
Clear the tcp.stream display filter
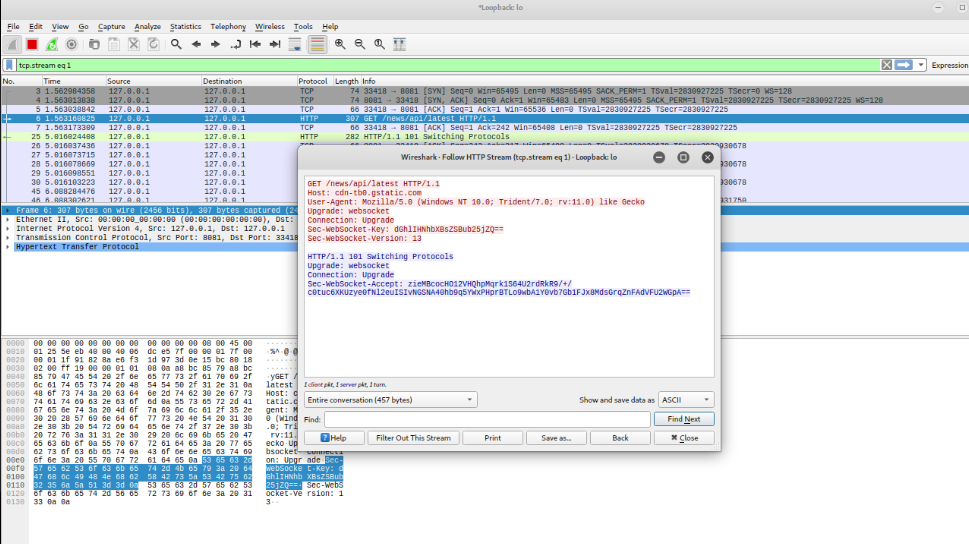[x=886, y=65]
